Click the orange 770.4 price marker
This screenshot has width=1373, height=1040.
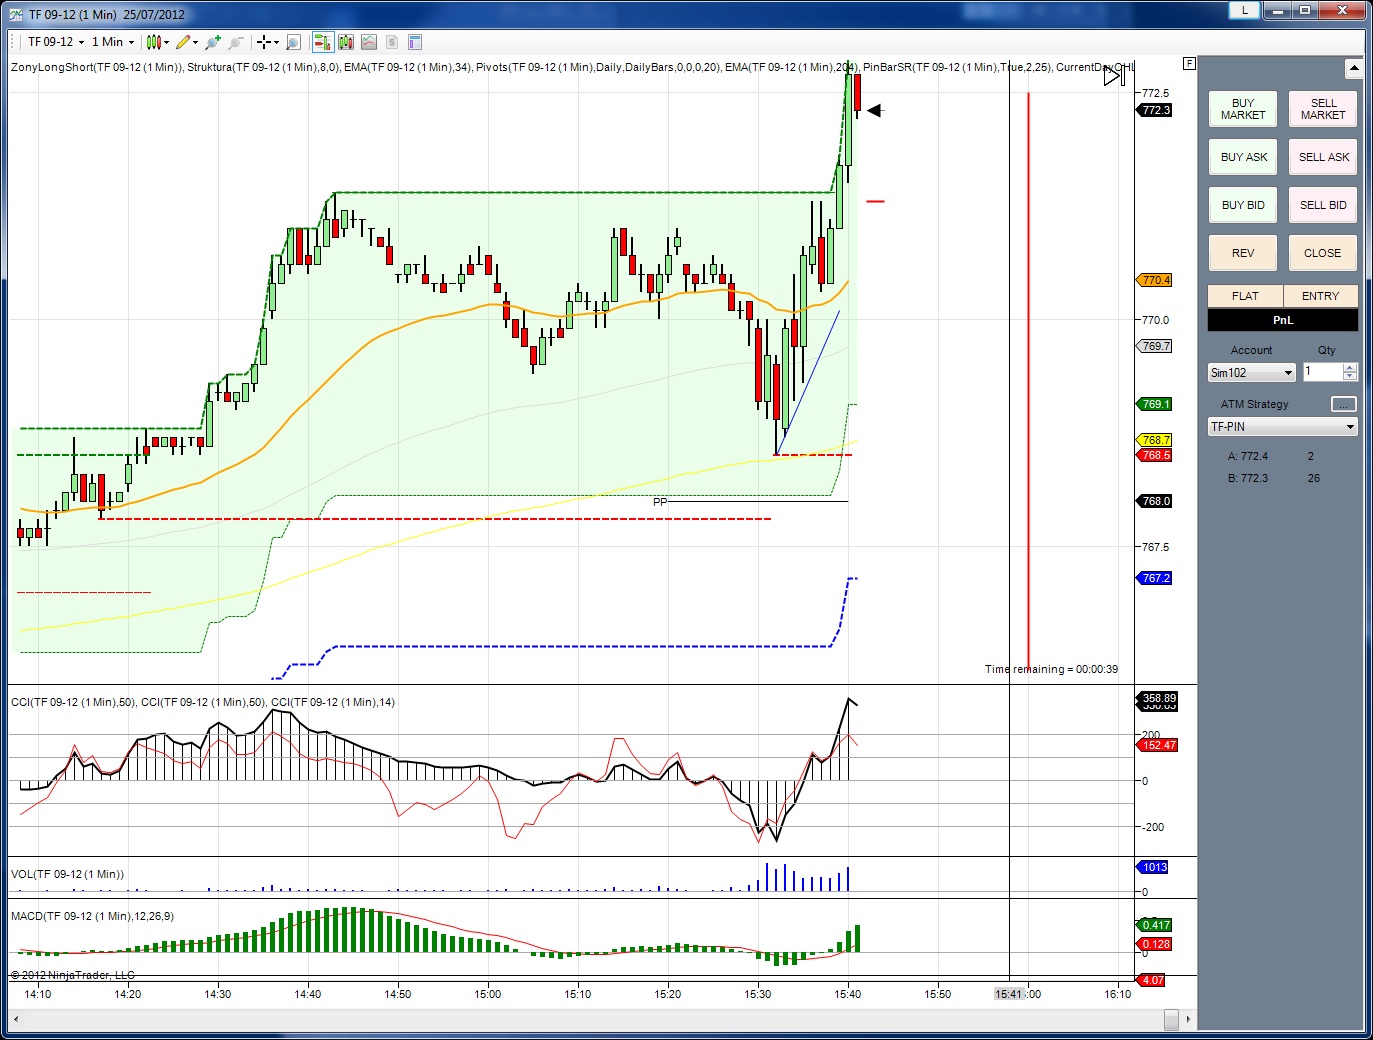(1155, 280)
